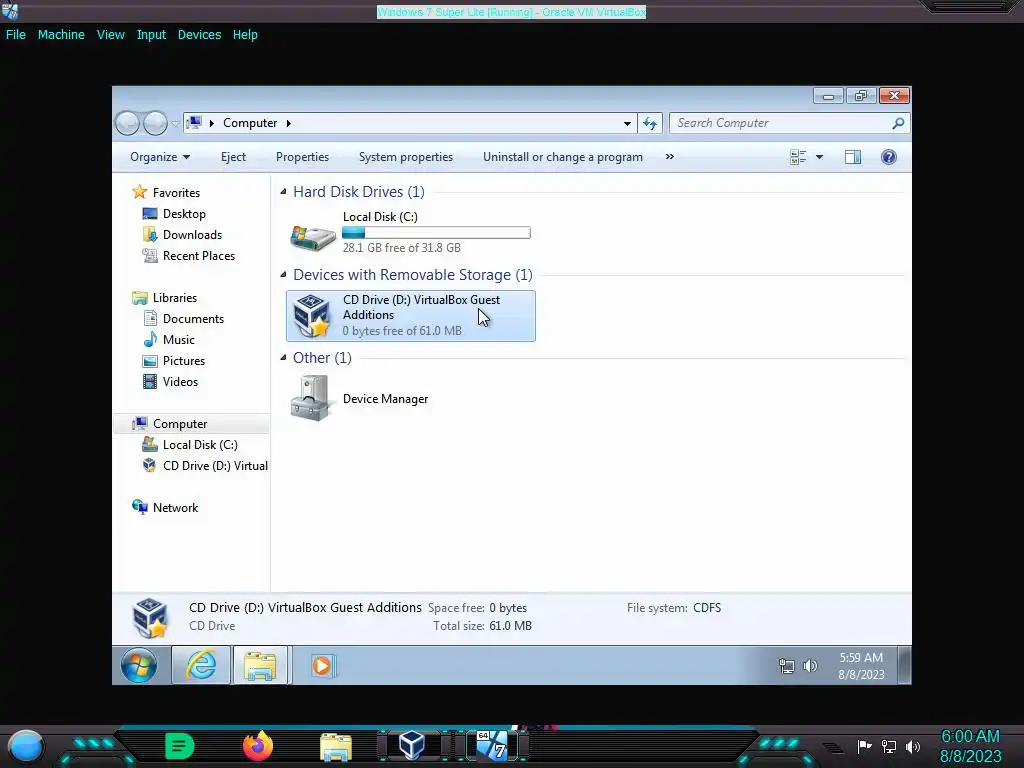Click Windows Explorer icon on guest taskbar
Image resolution: width=1024 pixels, height=768 pixels.
pyautogui.click(x=260, y=665)
